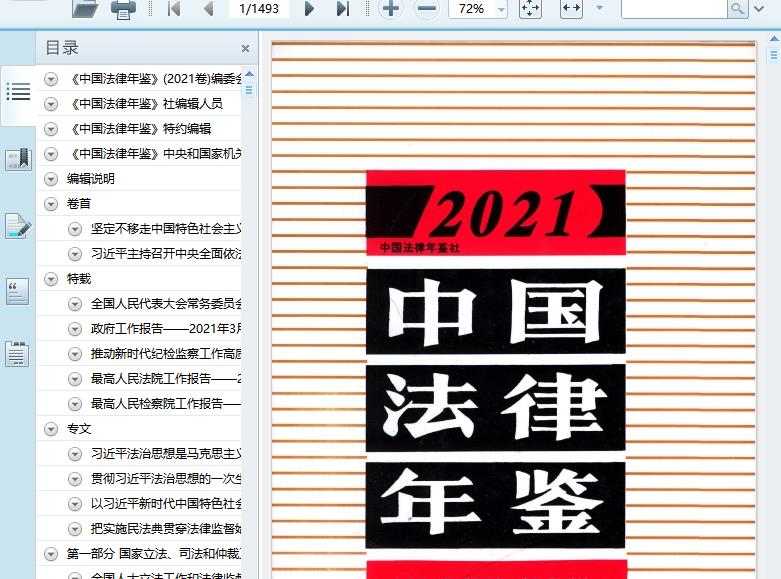Click the contents panel scrollbar thumb

click(x=250, y=90)
